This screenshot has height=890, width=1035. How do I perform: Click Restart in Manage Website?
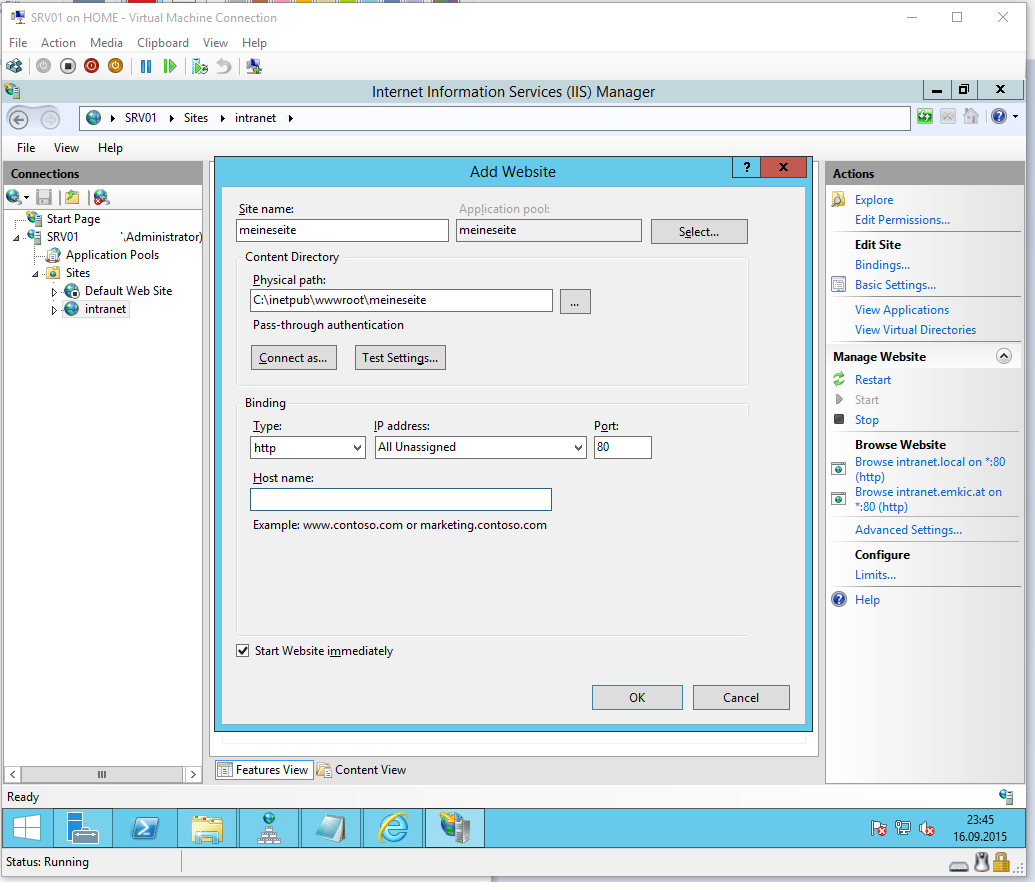(x=873, y=380)
